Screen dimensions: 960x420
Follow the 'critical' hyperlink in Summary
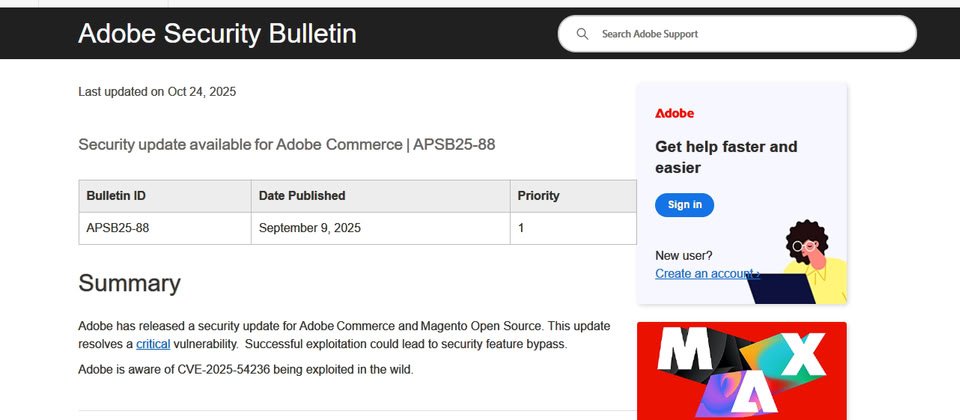153,344
